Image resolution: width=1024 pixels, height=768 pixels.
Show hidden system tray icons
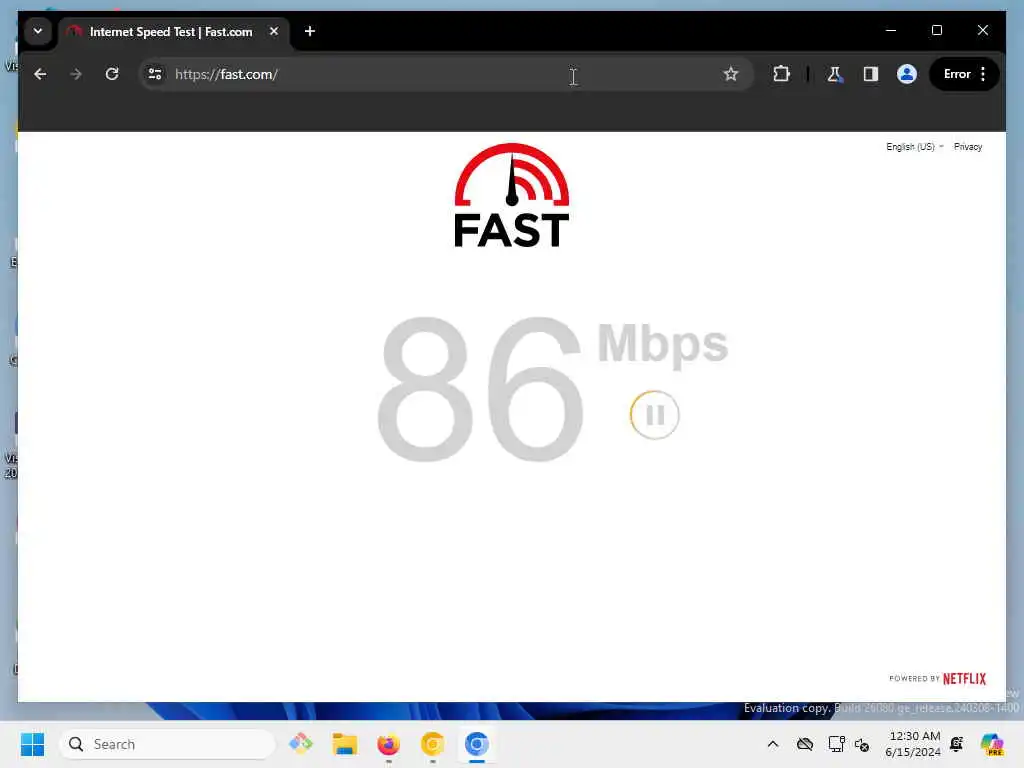tap(773, 744)
